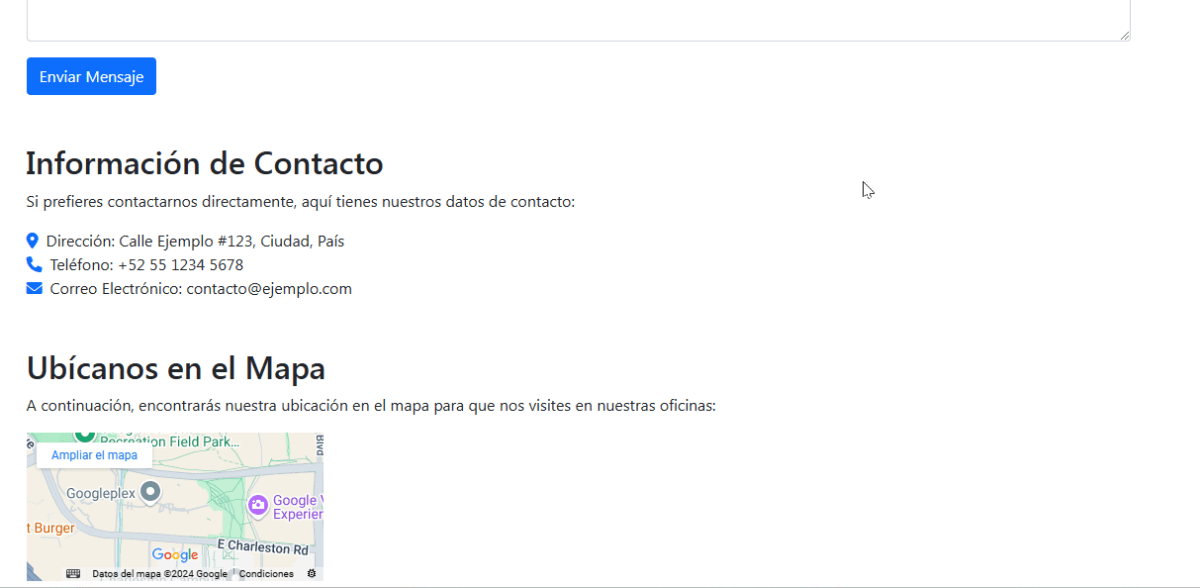Click the Datos del mapa ©2024 text
The image size is (1200, 588).
[159, 574]
